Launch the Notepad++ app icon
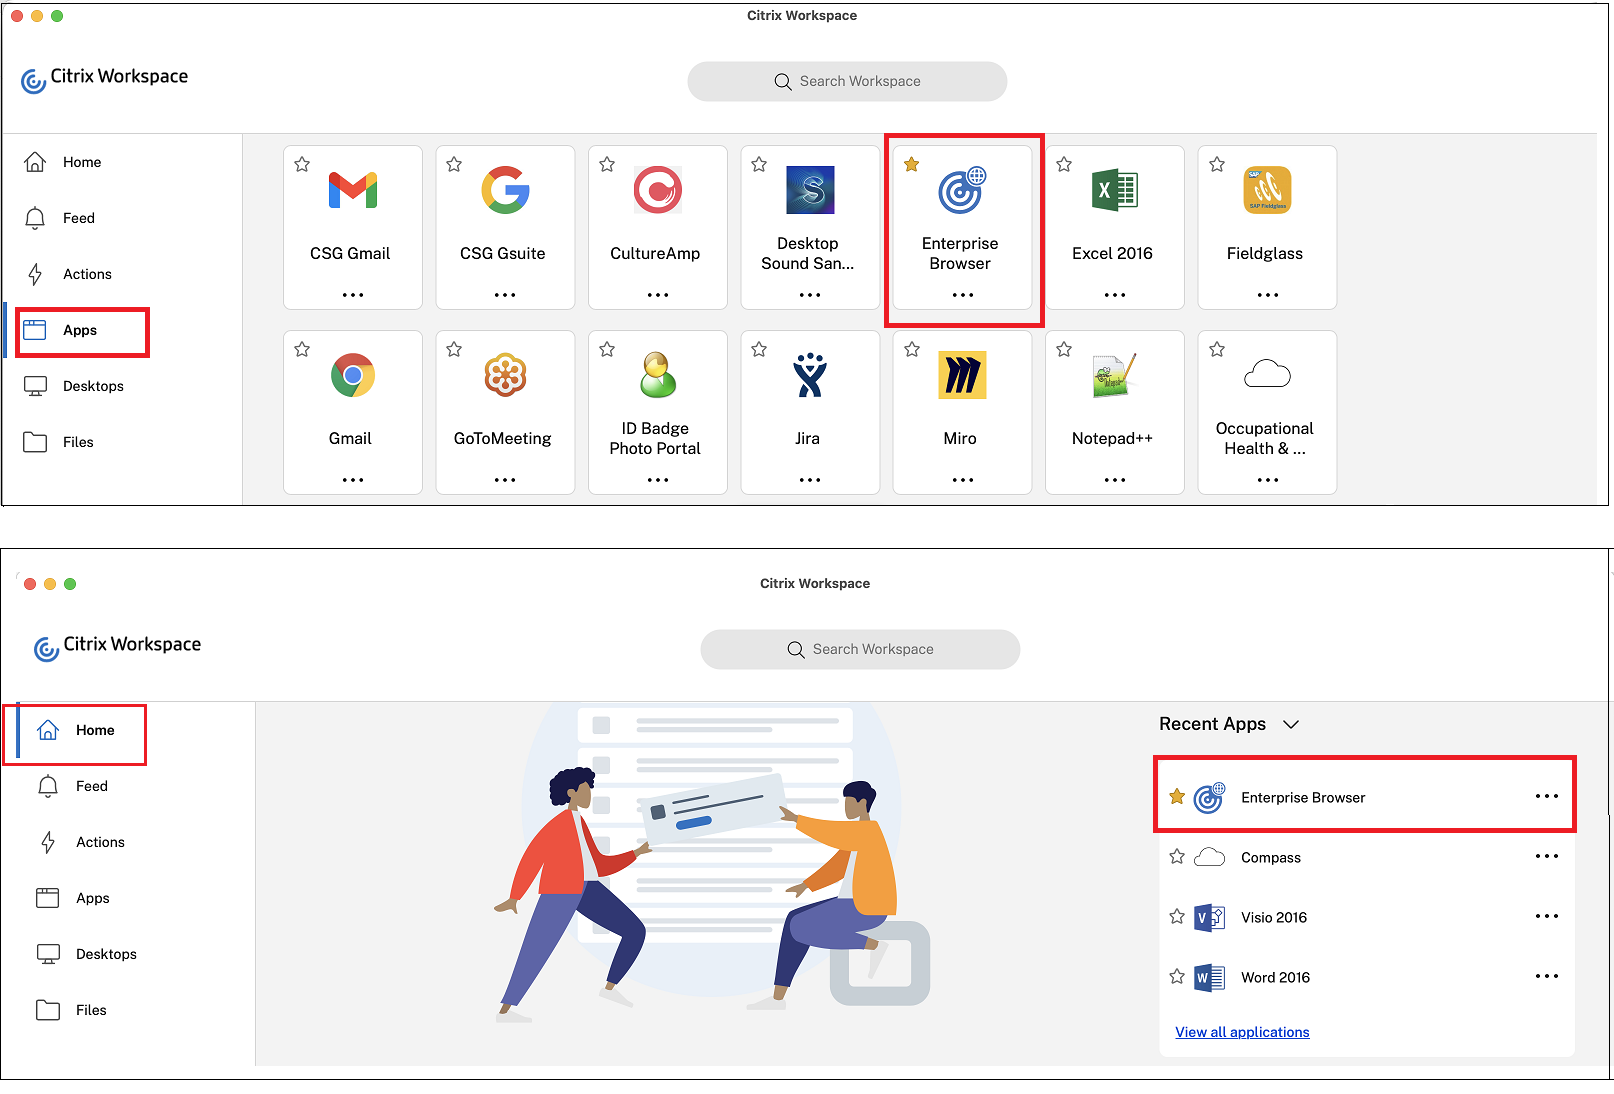This screenshot has height=1094, width=1614. (1114, 376)
